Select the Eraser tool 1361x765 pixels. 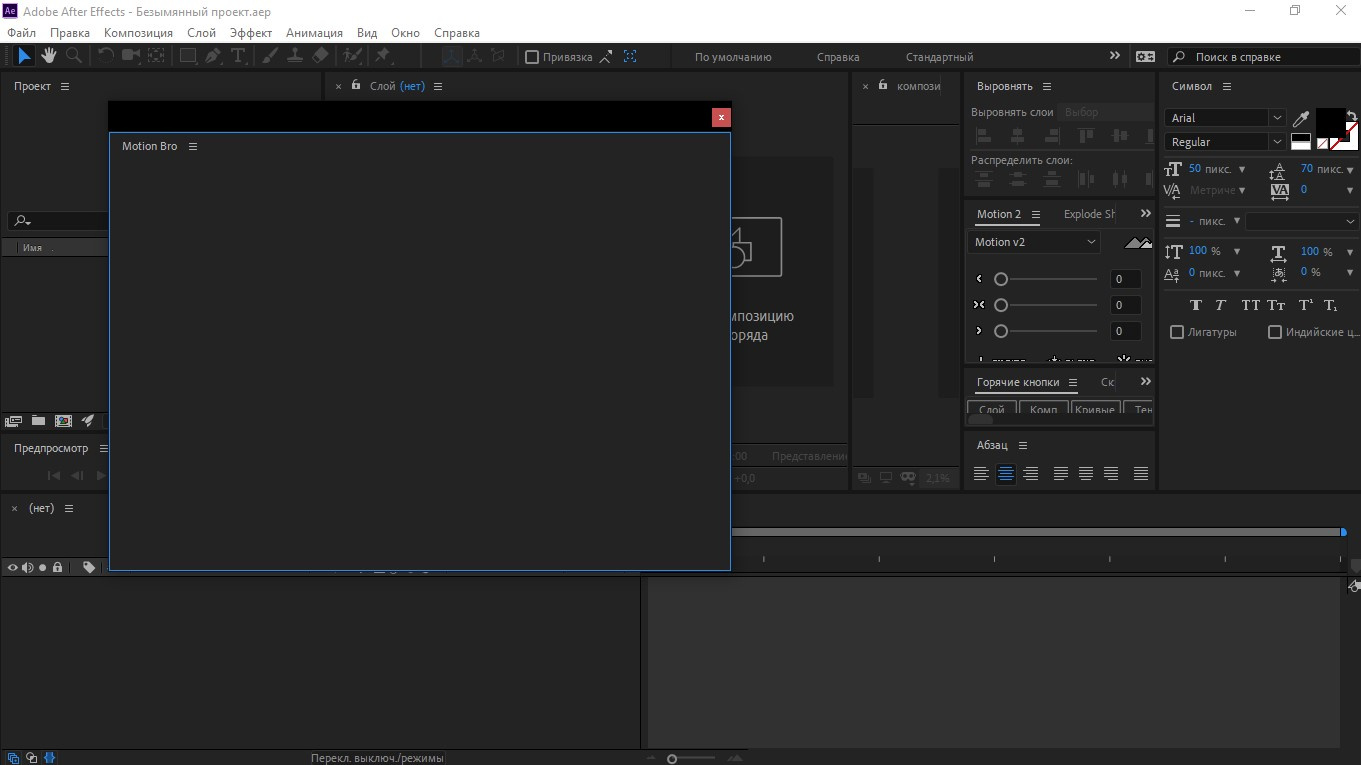[x=320, y=57]
